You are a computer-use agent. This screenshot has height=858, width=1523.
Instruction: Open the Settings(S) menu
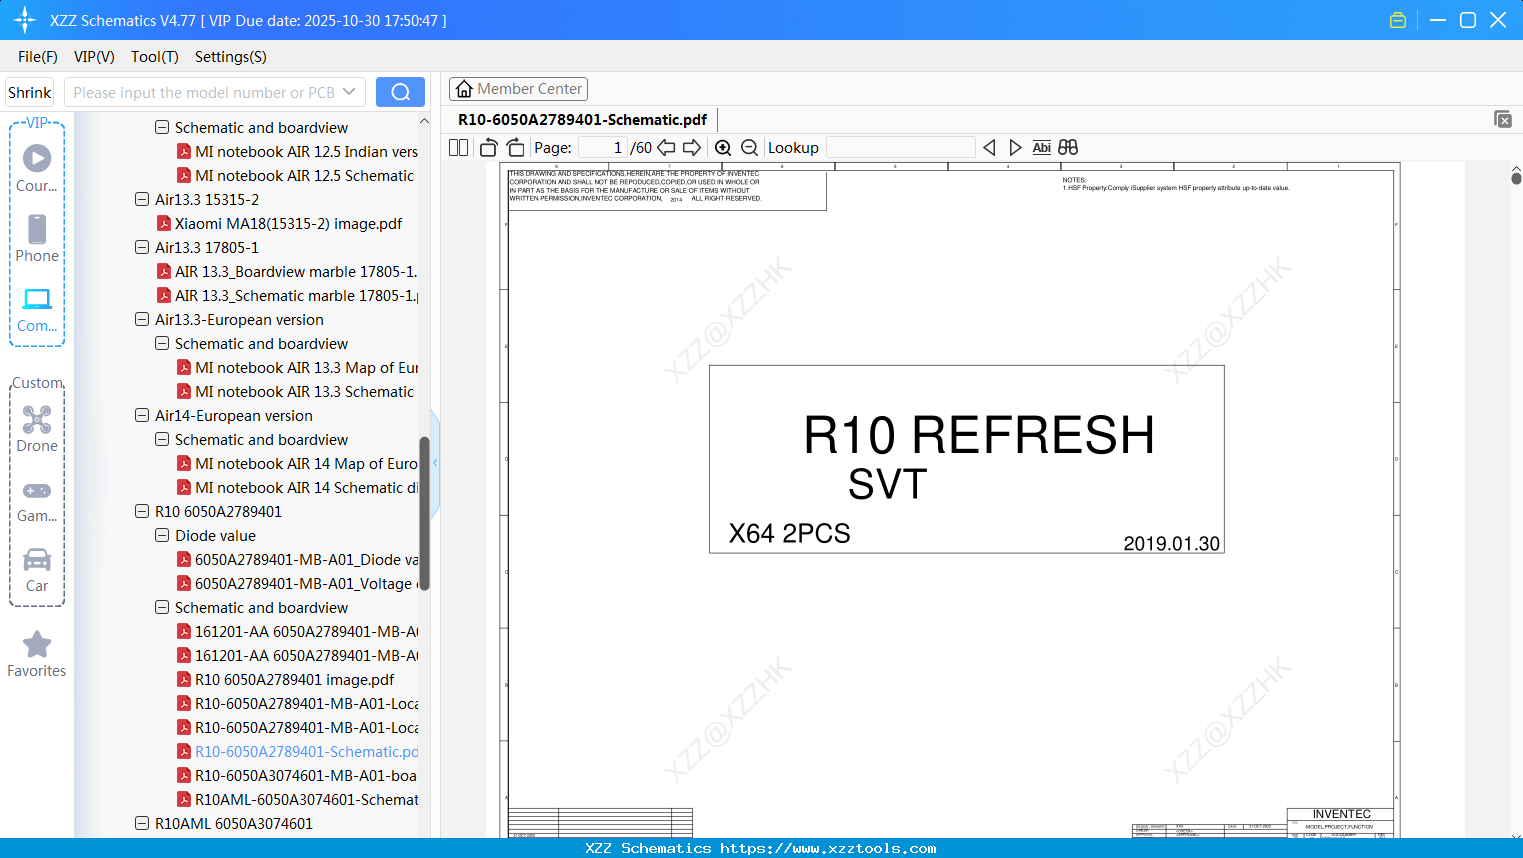(x=231, y=57)
